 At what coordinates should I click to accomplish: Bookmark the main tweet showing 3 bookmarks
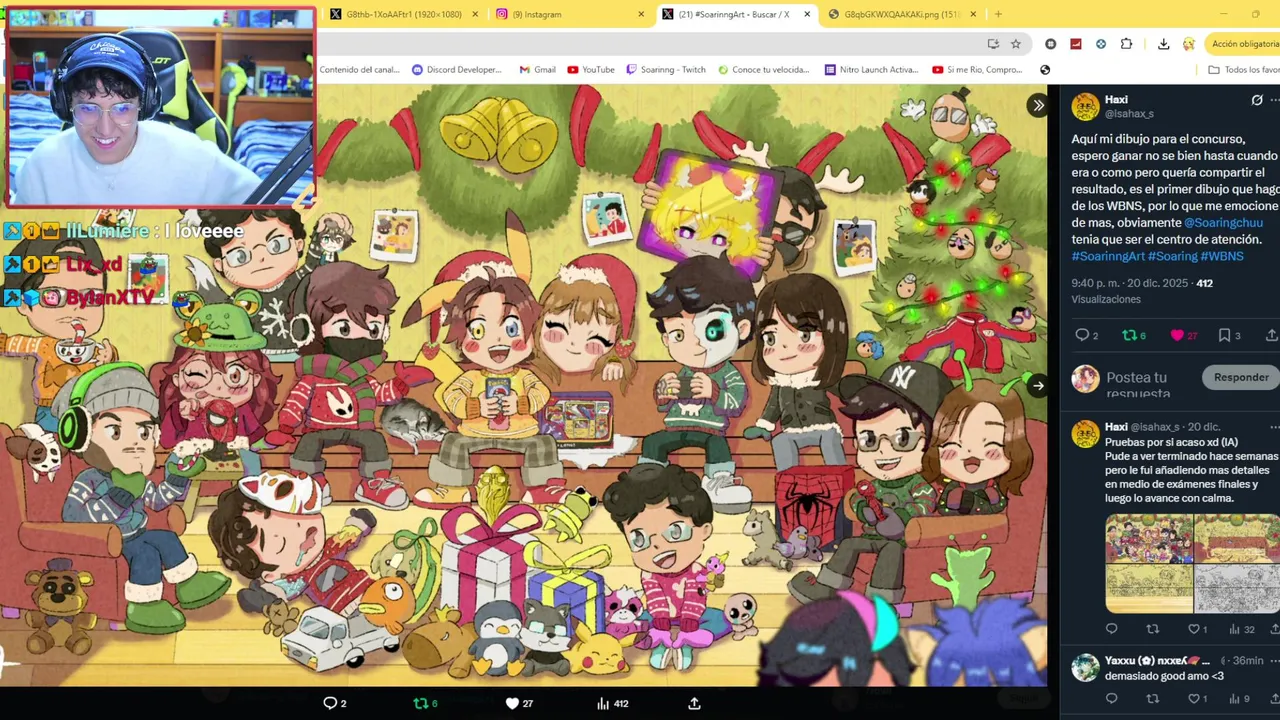coord(1224,336)
